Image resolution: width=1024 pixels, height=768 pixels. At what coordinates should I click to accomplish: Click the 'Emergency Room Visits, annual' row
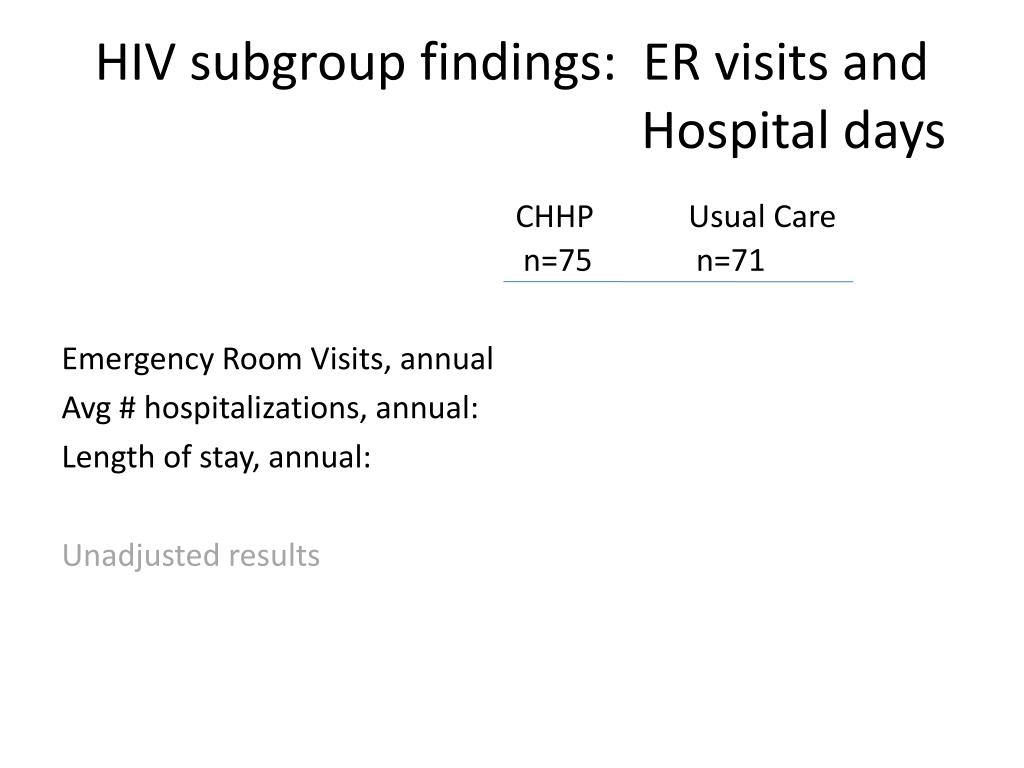click(x=278, y=360)
